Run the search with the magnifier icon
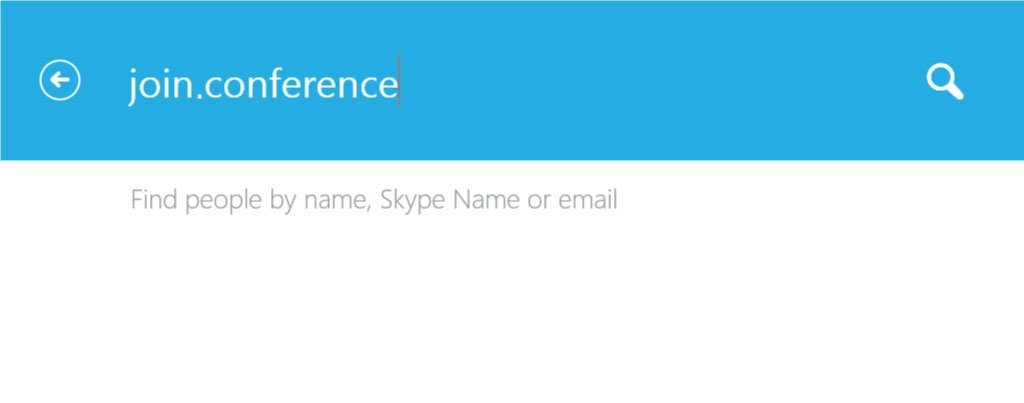The width and height of the screenshot is (1024, 403). pyautogui.click(x=944, y=82)
